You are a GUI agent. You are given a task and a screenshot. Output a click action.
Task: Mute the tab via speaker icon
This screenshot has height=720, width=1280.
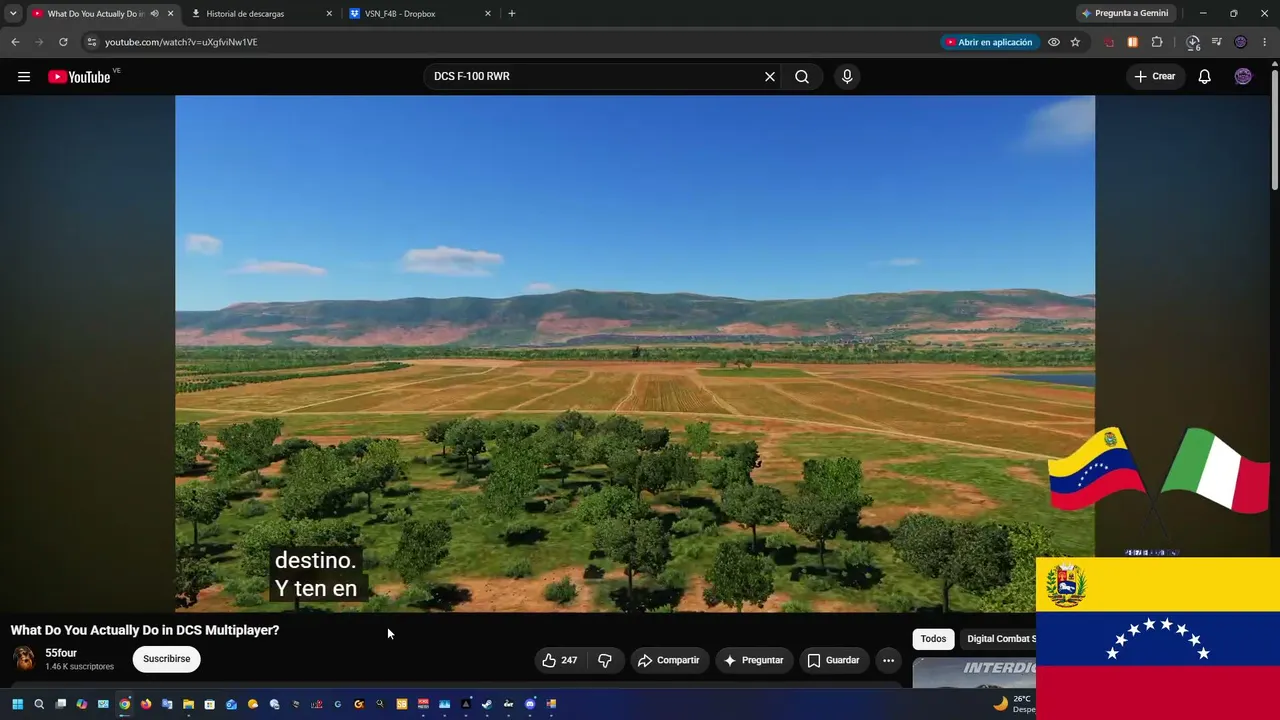(154, 14)
